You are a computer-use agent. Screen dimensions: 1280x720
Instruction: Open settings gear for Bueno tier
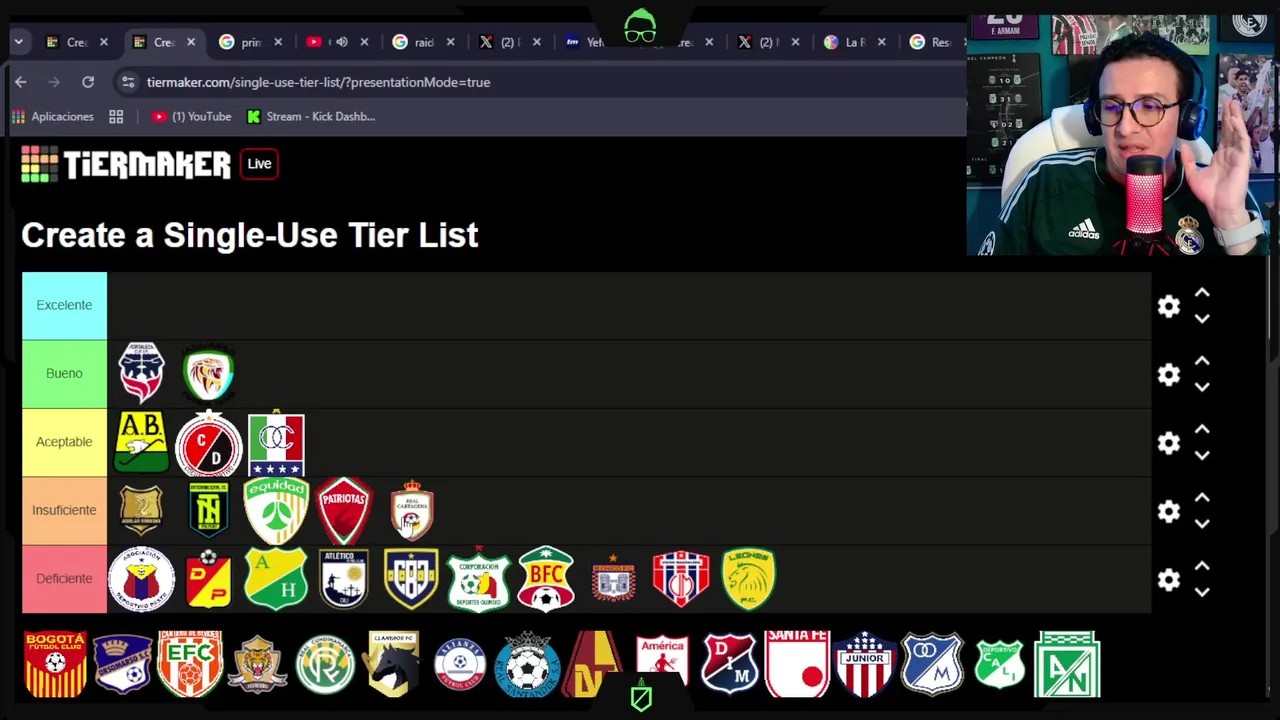[x=1169, y=374]
